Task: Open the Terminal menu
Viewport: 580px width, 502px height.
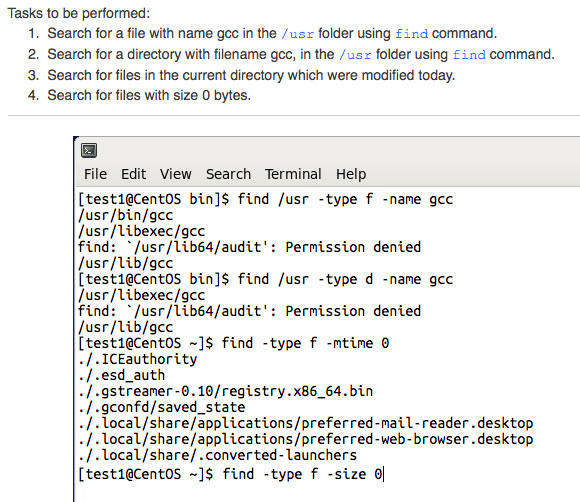Action: pos(293,174)
